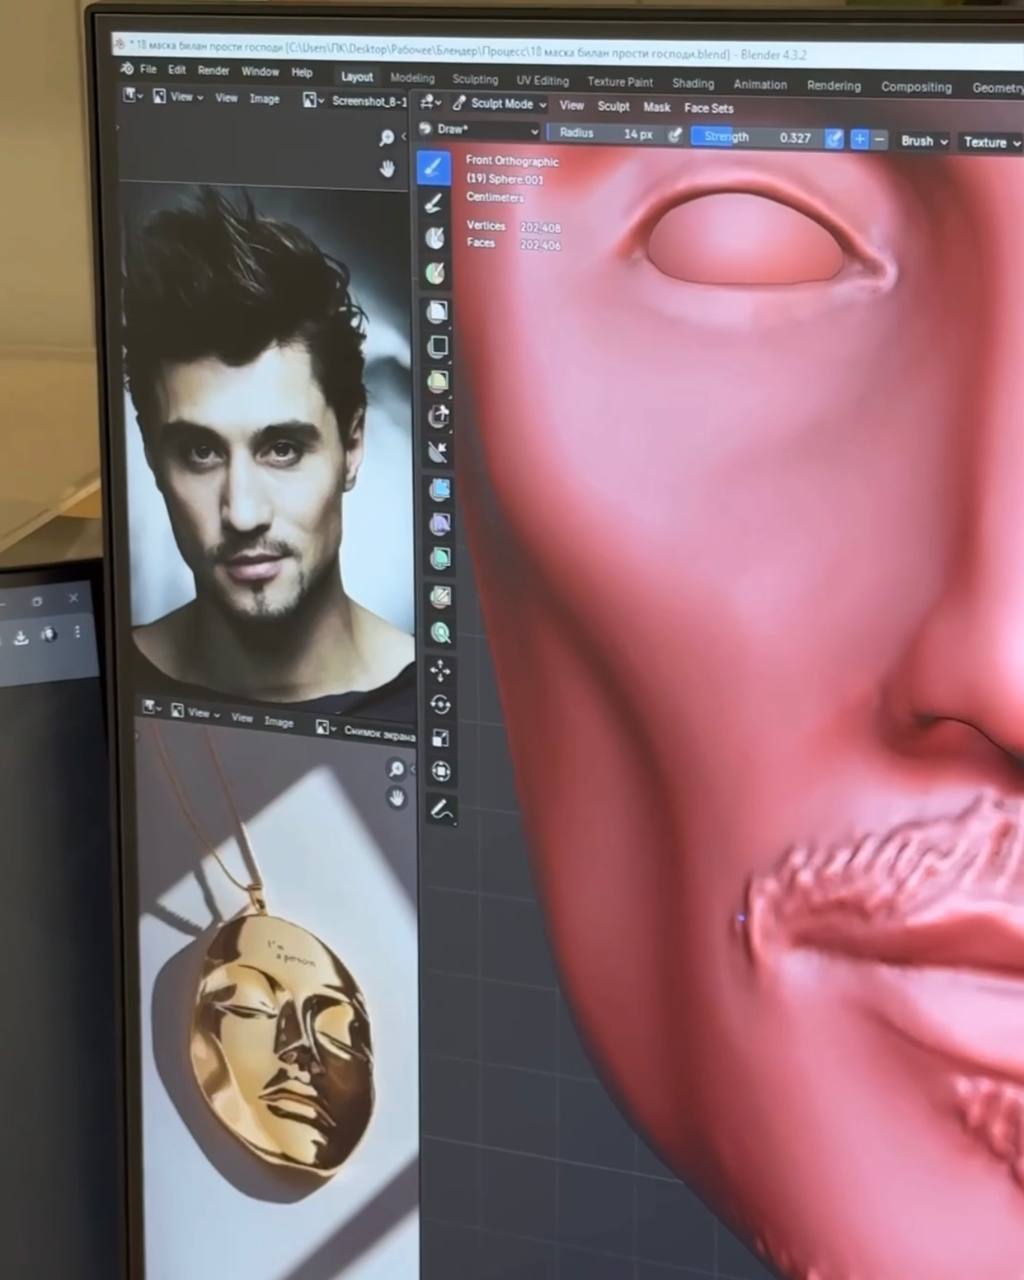Select the Scale transform tool
The image size is (1024, 1280).
click(x=440, y=738)
